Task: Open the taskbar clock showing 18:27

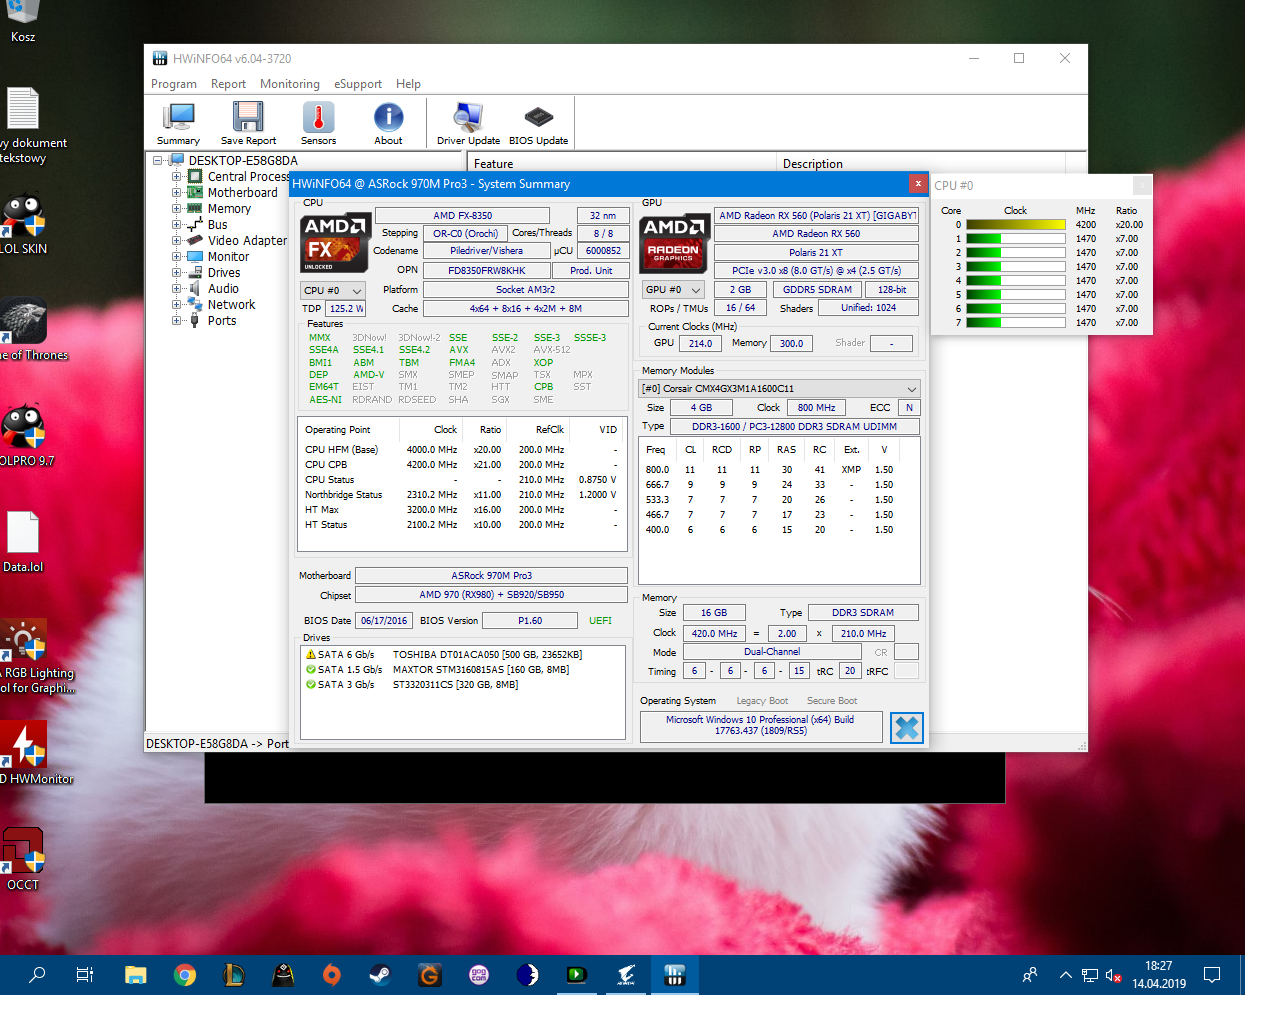Action: click(1159, 975)
